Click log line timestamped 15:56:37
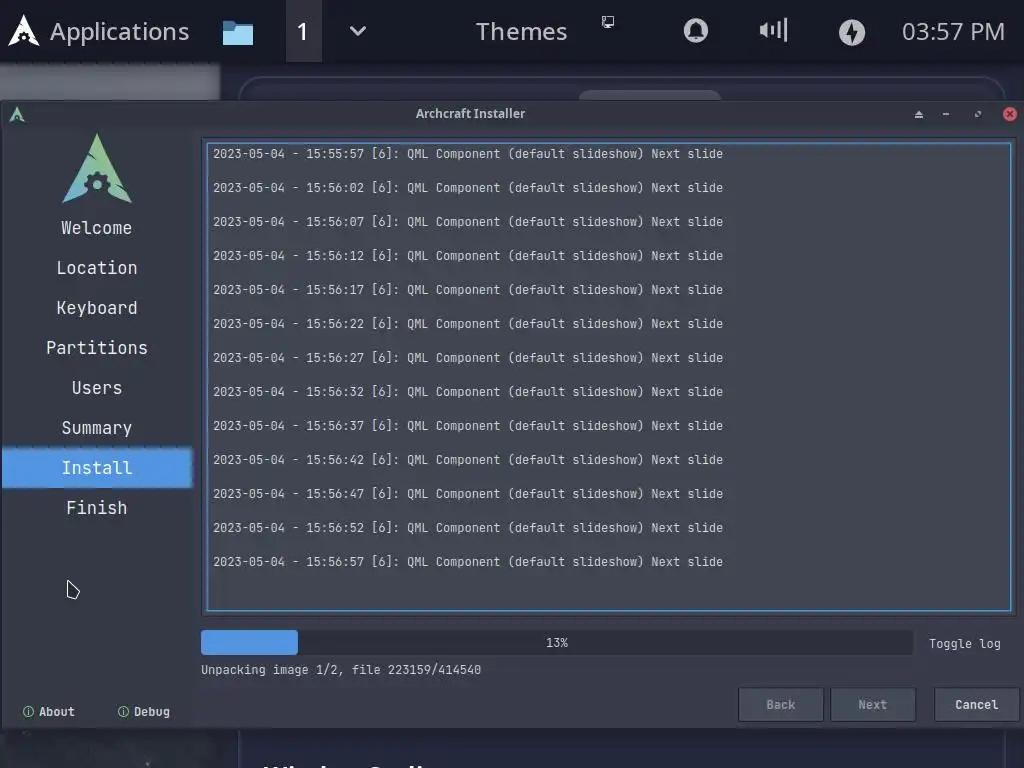The width and height of the screenshot is (1024, 768). (x=468, y=426)
